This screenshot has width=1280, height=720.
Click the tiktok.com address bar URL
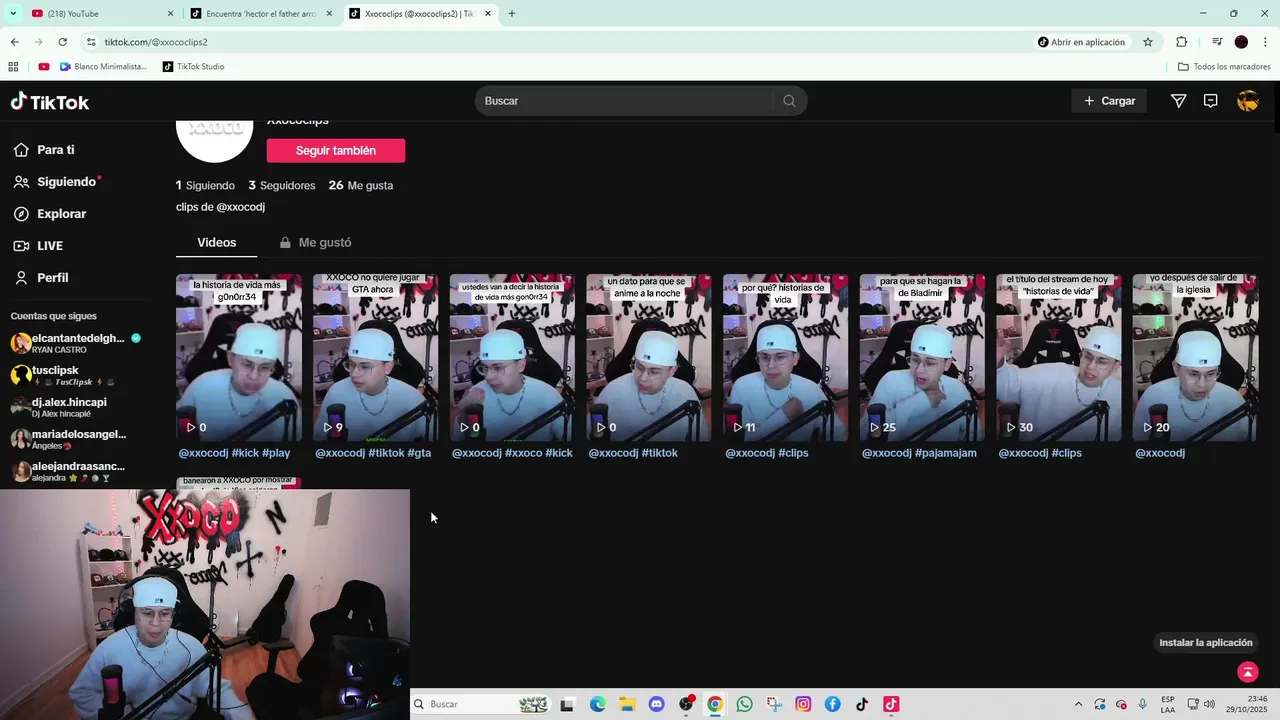pos(156,42)
